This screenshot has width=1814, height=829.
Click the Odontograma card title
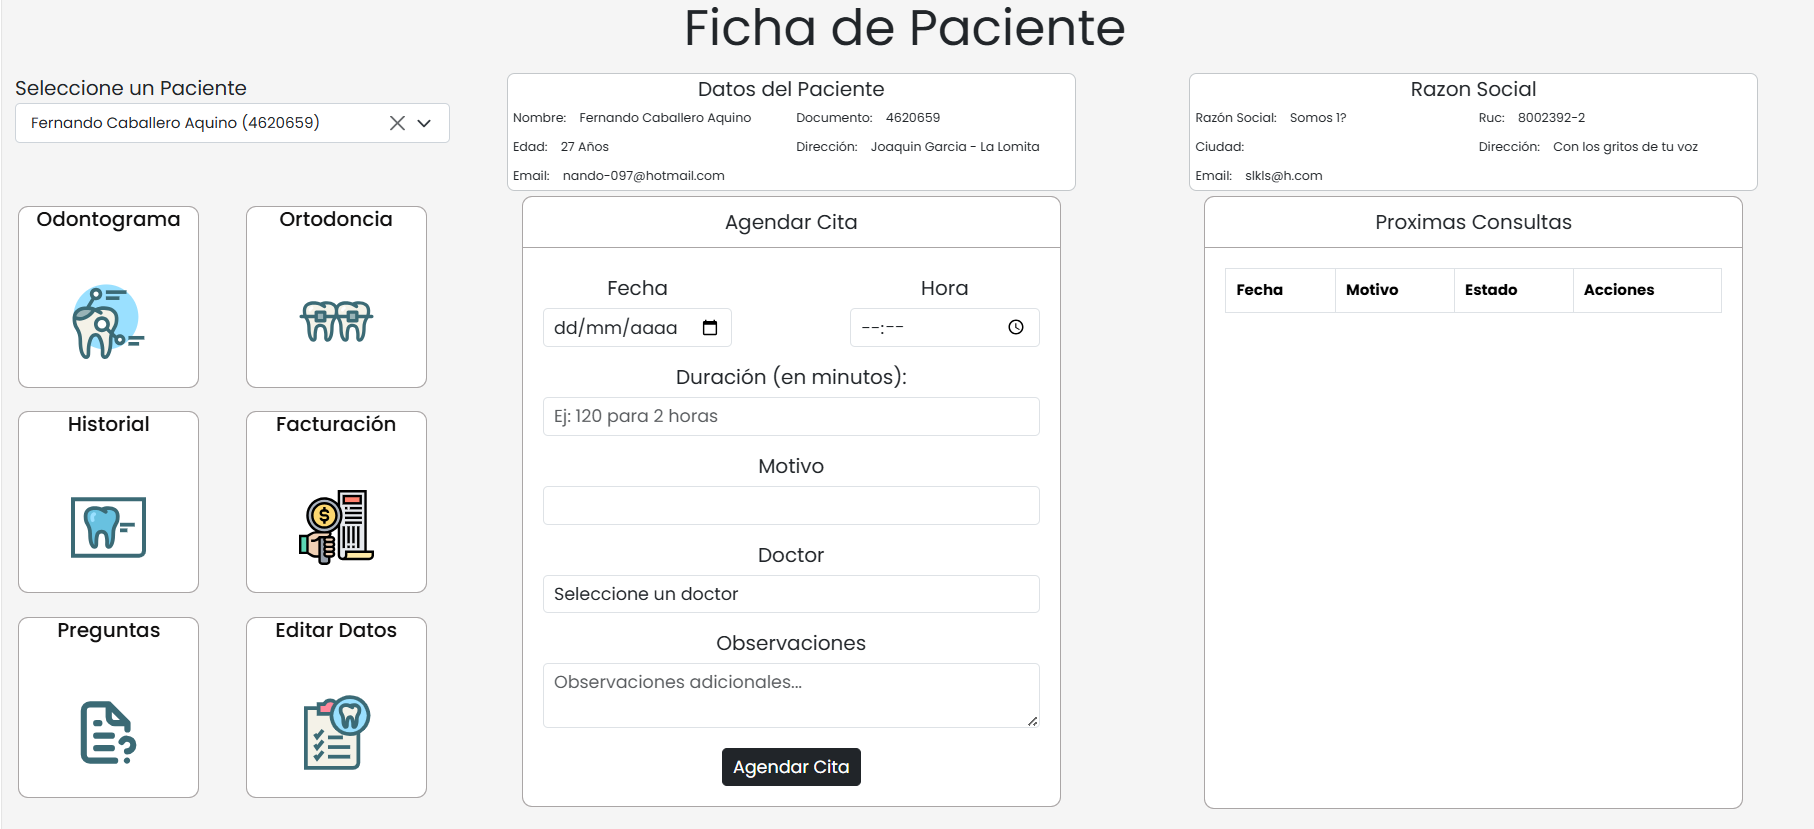[x=108, y=219]
